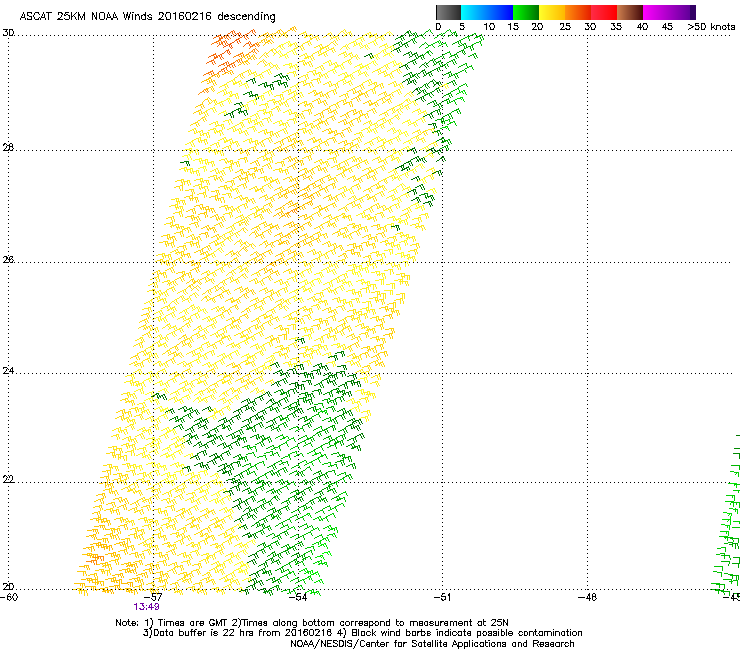Click the orange 25-30 knots color swatch
This screenshot has height=650, width=740.
coord(578,12)
